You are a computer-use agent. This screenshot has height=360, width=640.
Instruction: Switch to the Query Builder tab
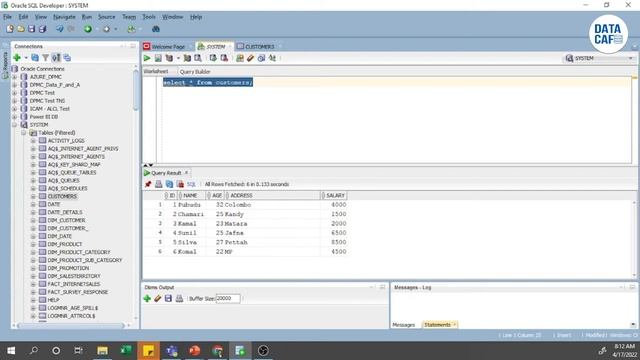pyautogui.click(x=195, y=71)
